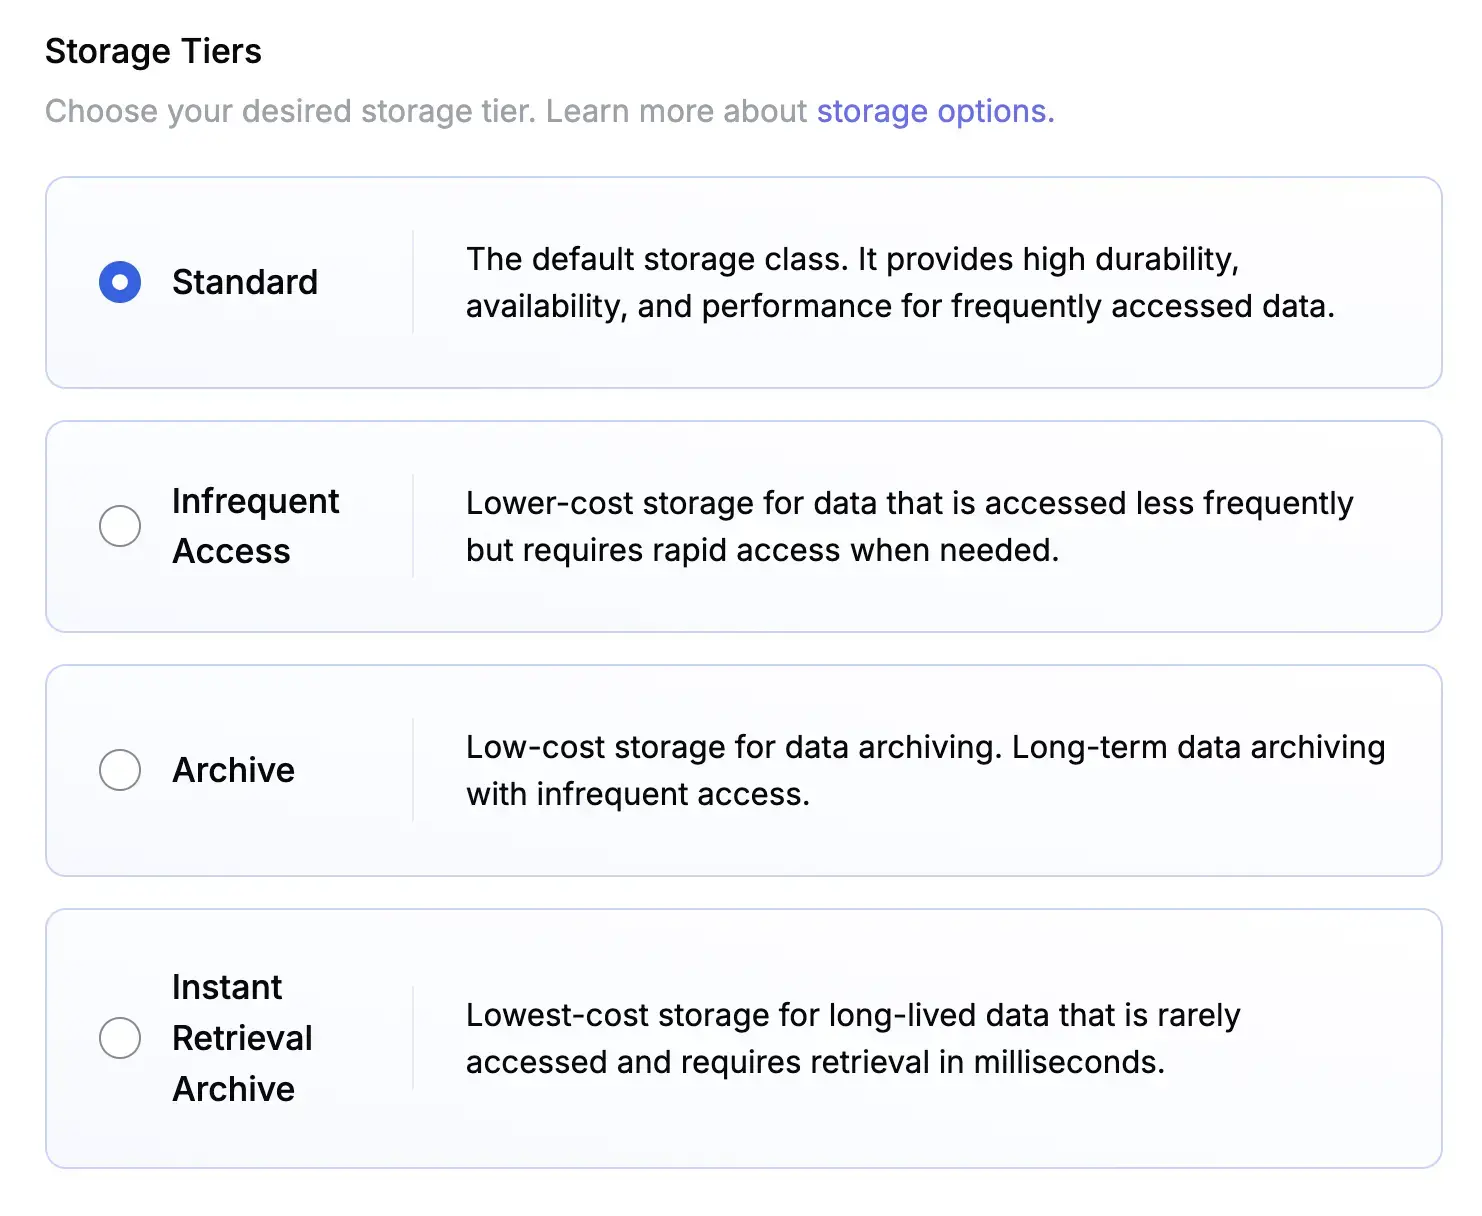Open the storage options link
Screen dimensions: 1482x1216
[x=934, y=110]
